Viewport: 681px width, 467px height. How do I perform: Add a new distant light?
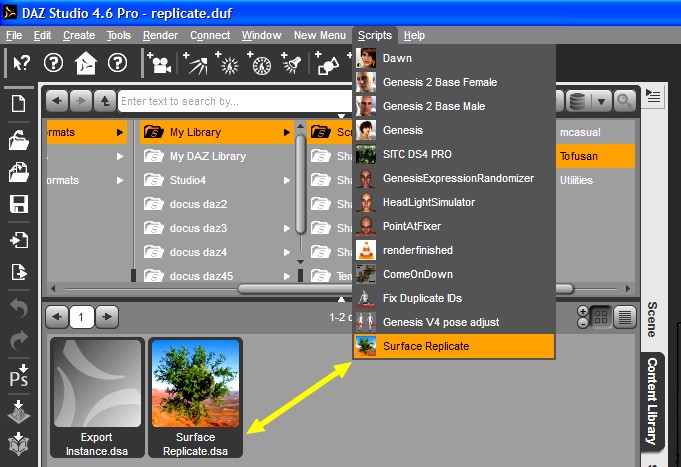195,63
